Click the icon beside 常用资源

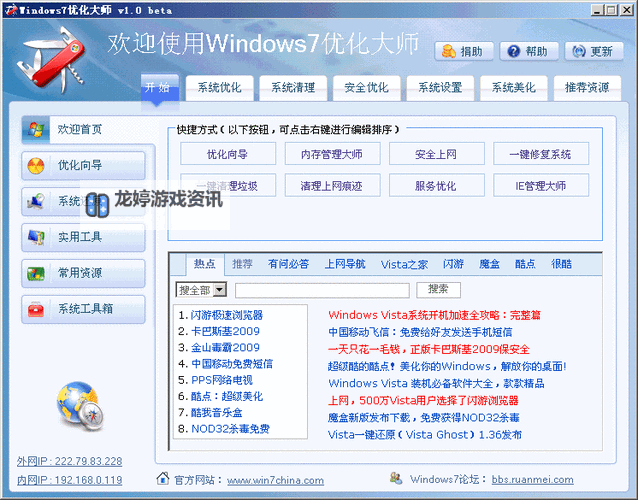pos(36,273)
